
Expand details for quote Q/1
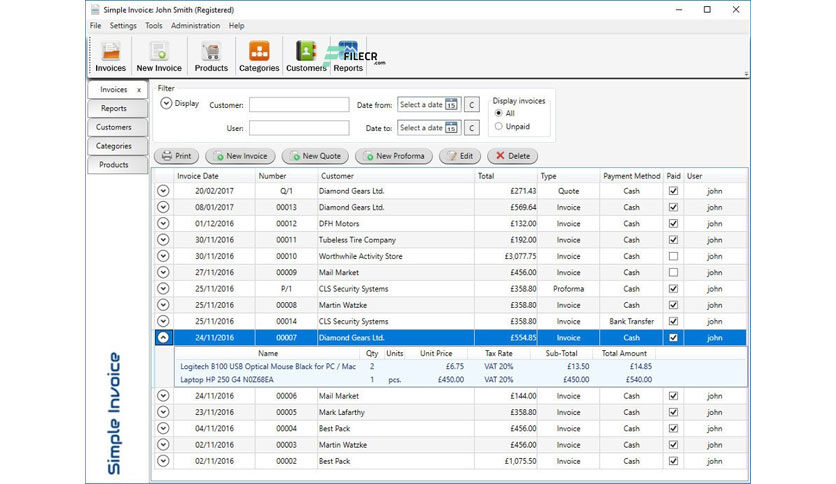(x=163, y=191)
